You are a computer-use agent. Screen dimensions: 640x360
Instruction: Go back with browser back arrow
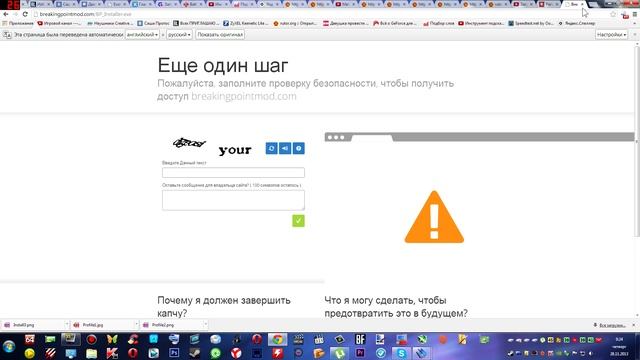tap(6, 14)
